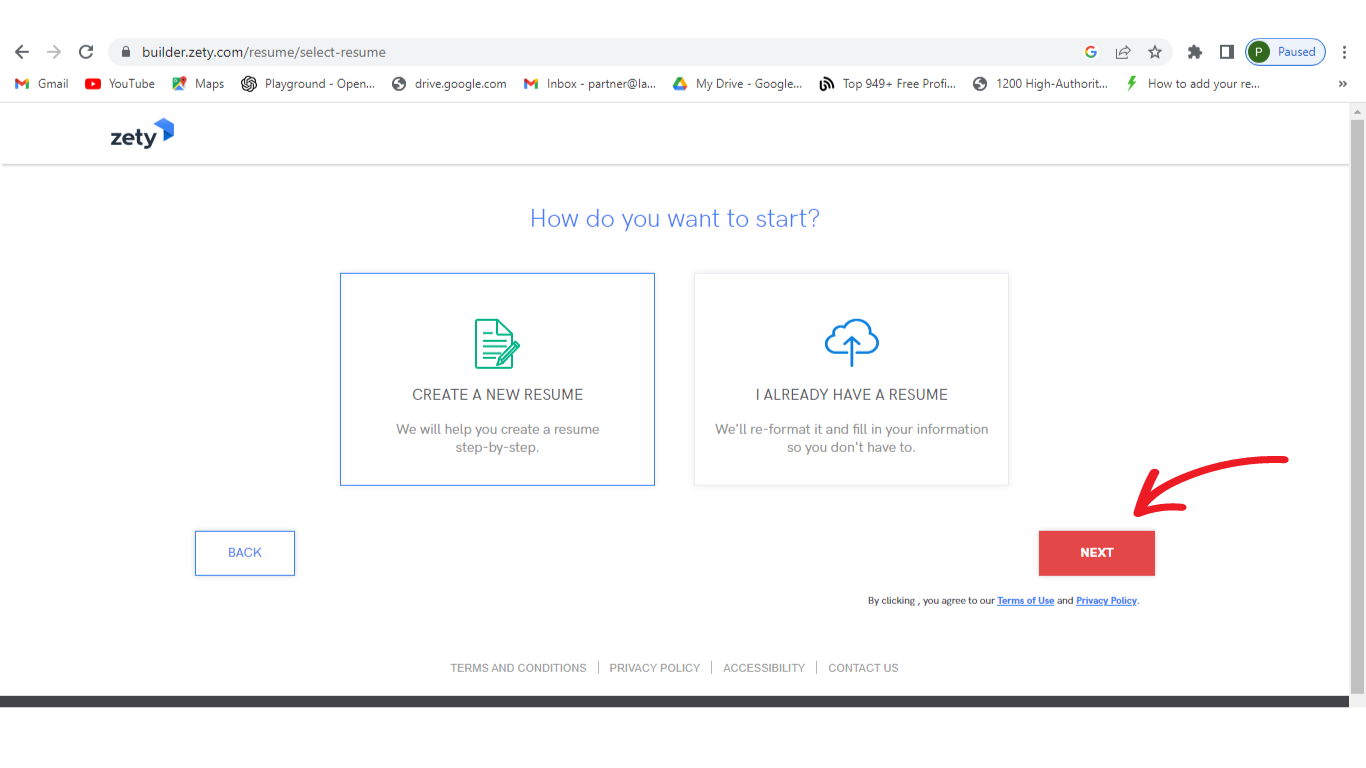Open the YouTube bookmark

point(120,84)
